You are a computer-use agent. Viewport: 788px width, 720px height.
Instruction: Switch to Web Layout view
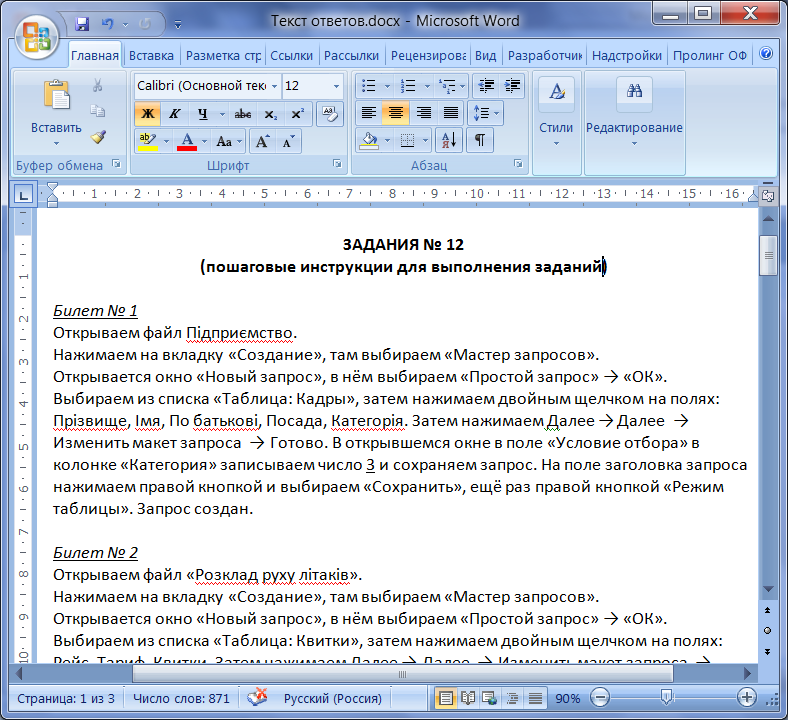(489, 698)
